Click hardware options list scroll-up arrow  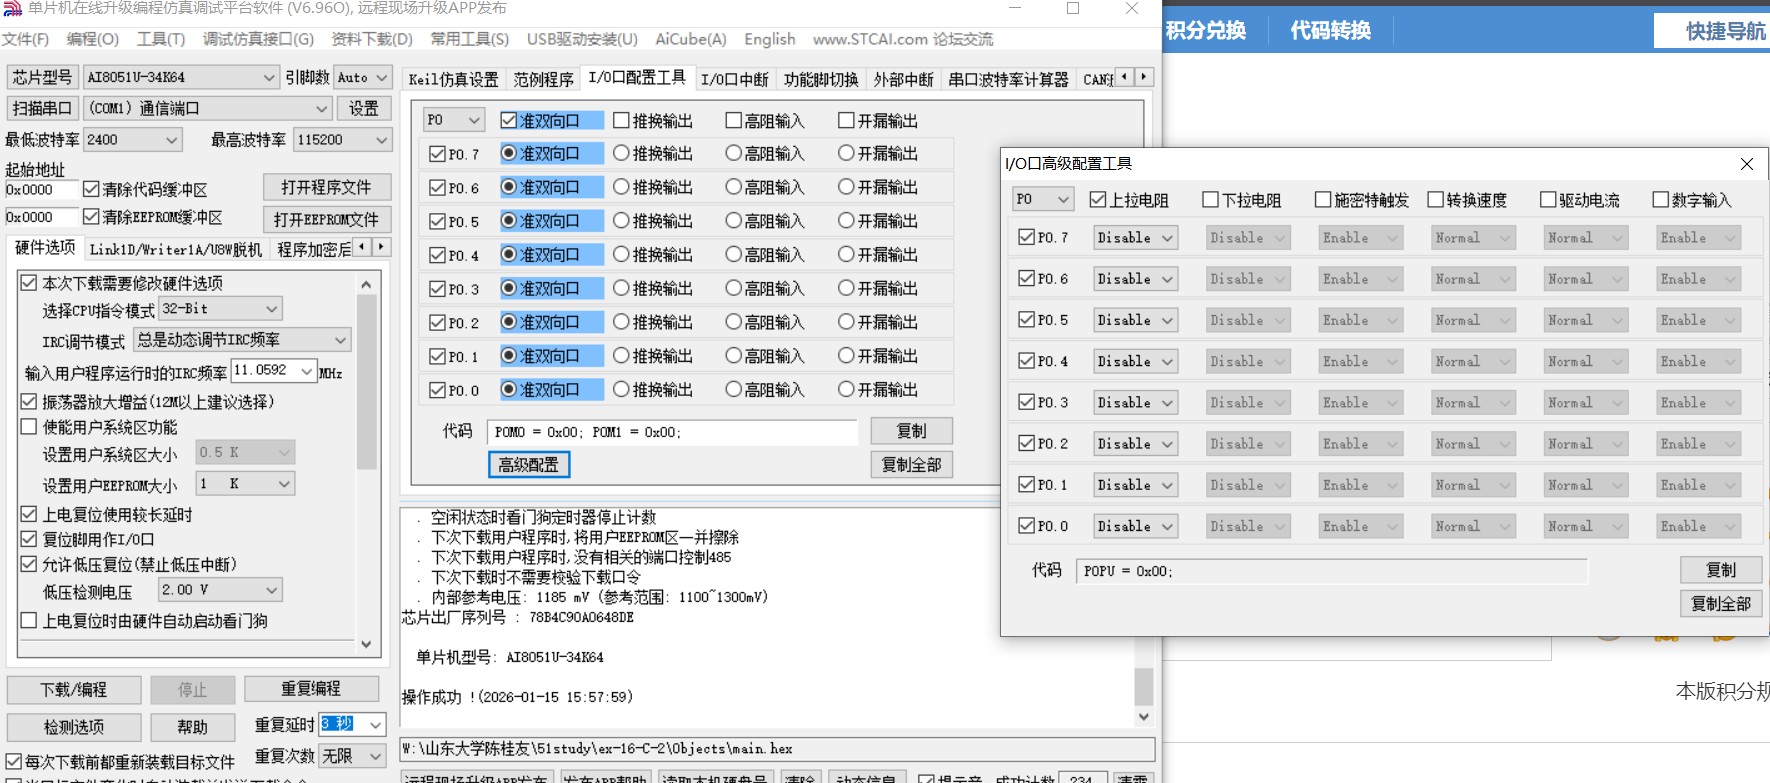pos(366,285)
